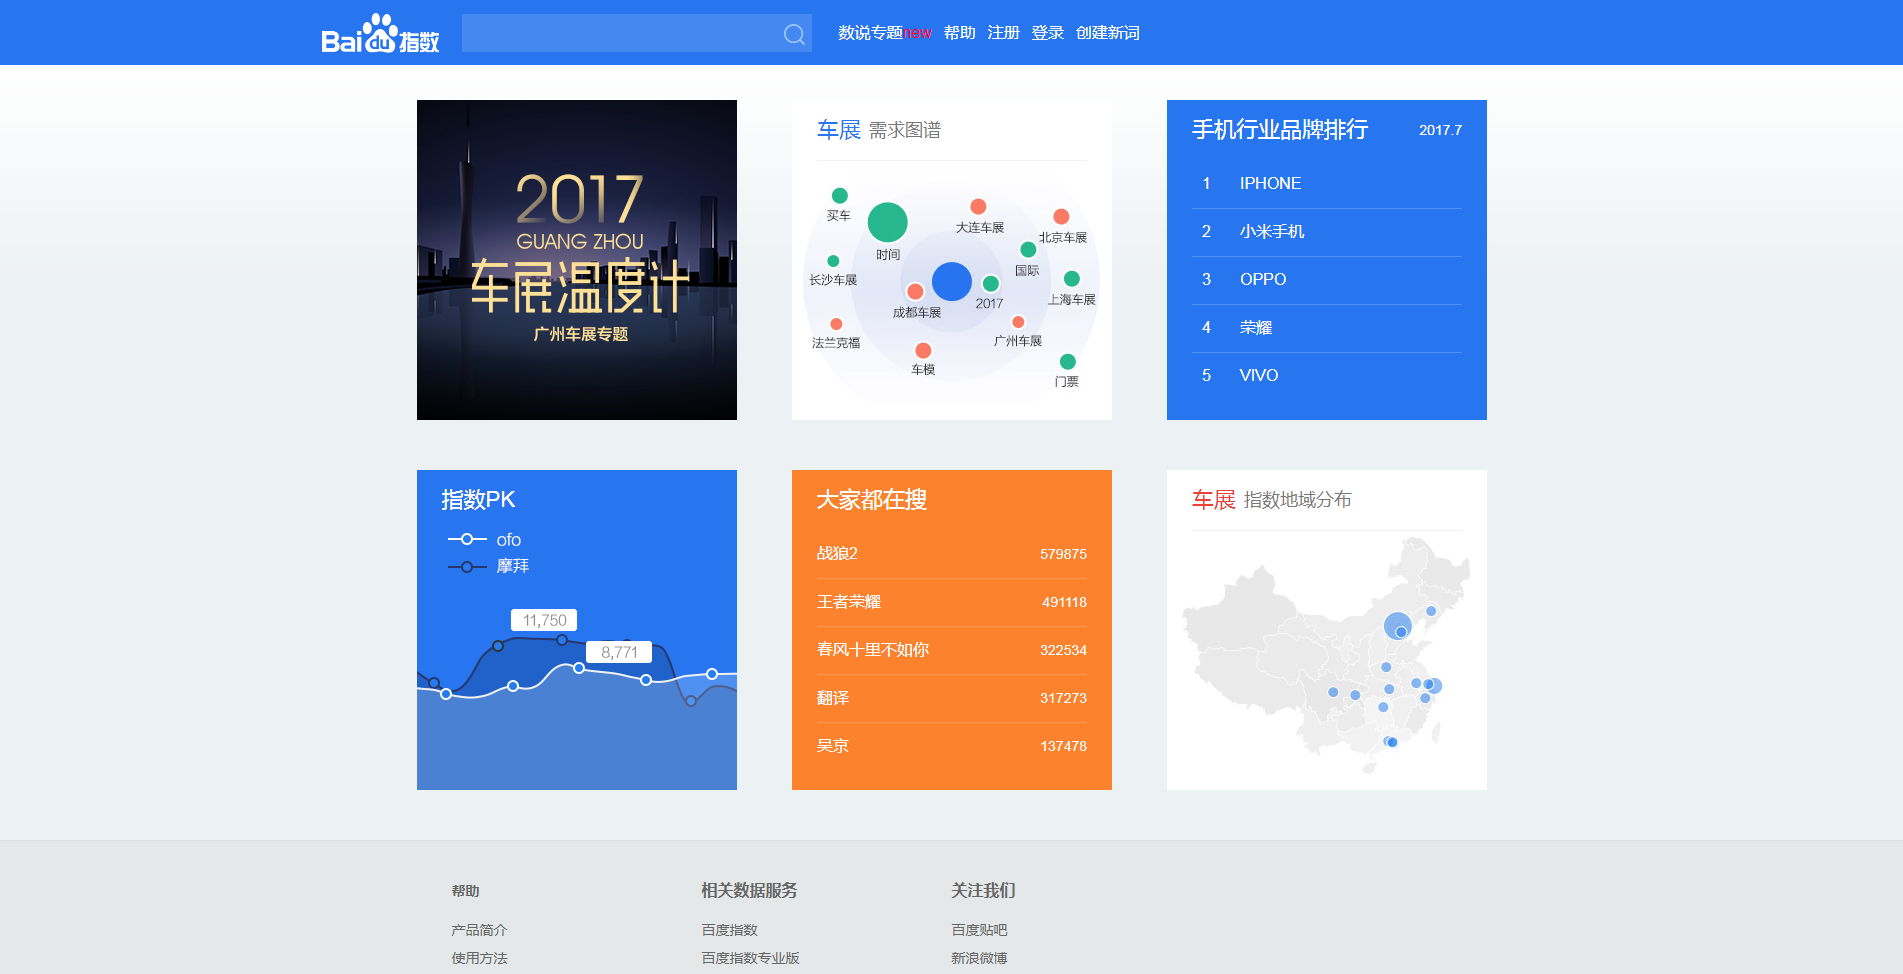Select the 广州车展 bubble
The width and height of the screenshot is (1903, 974).
(1018, 322)
